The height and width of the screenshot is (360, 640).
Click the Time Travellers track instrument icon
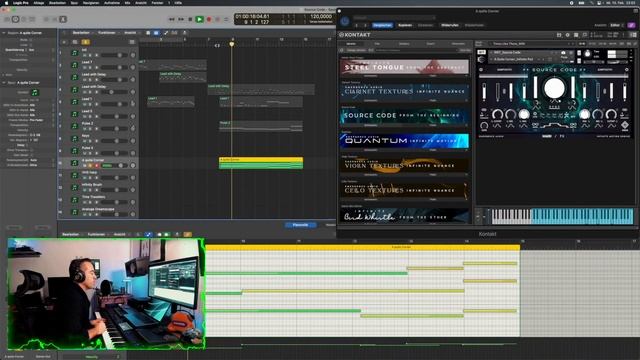coord(74,200)
